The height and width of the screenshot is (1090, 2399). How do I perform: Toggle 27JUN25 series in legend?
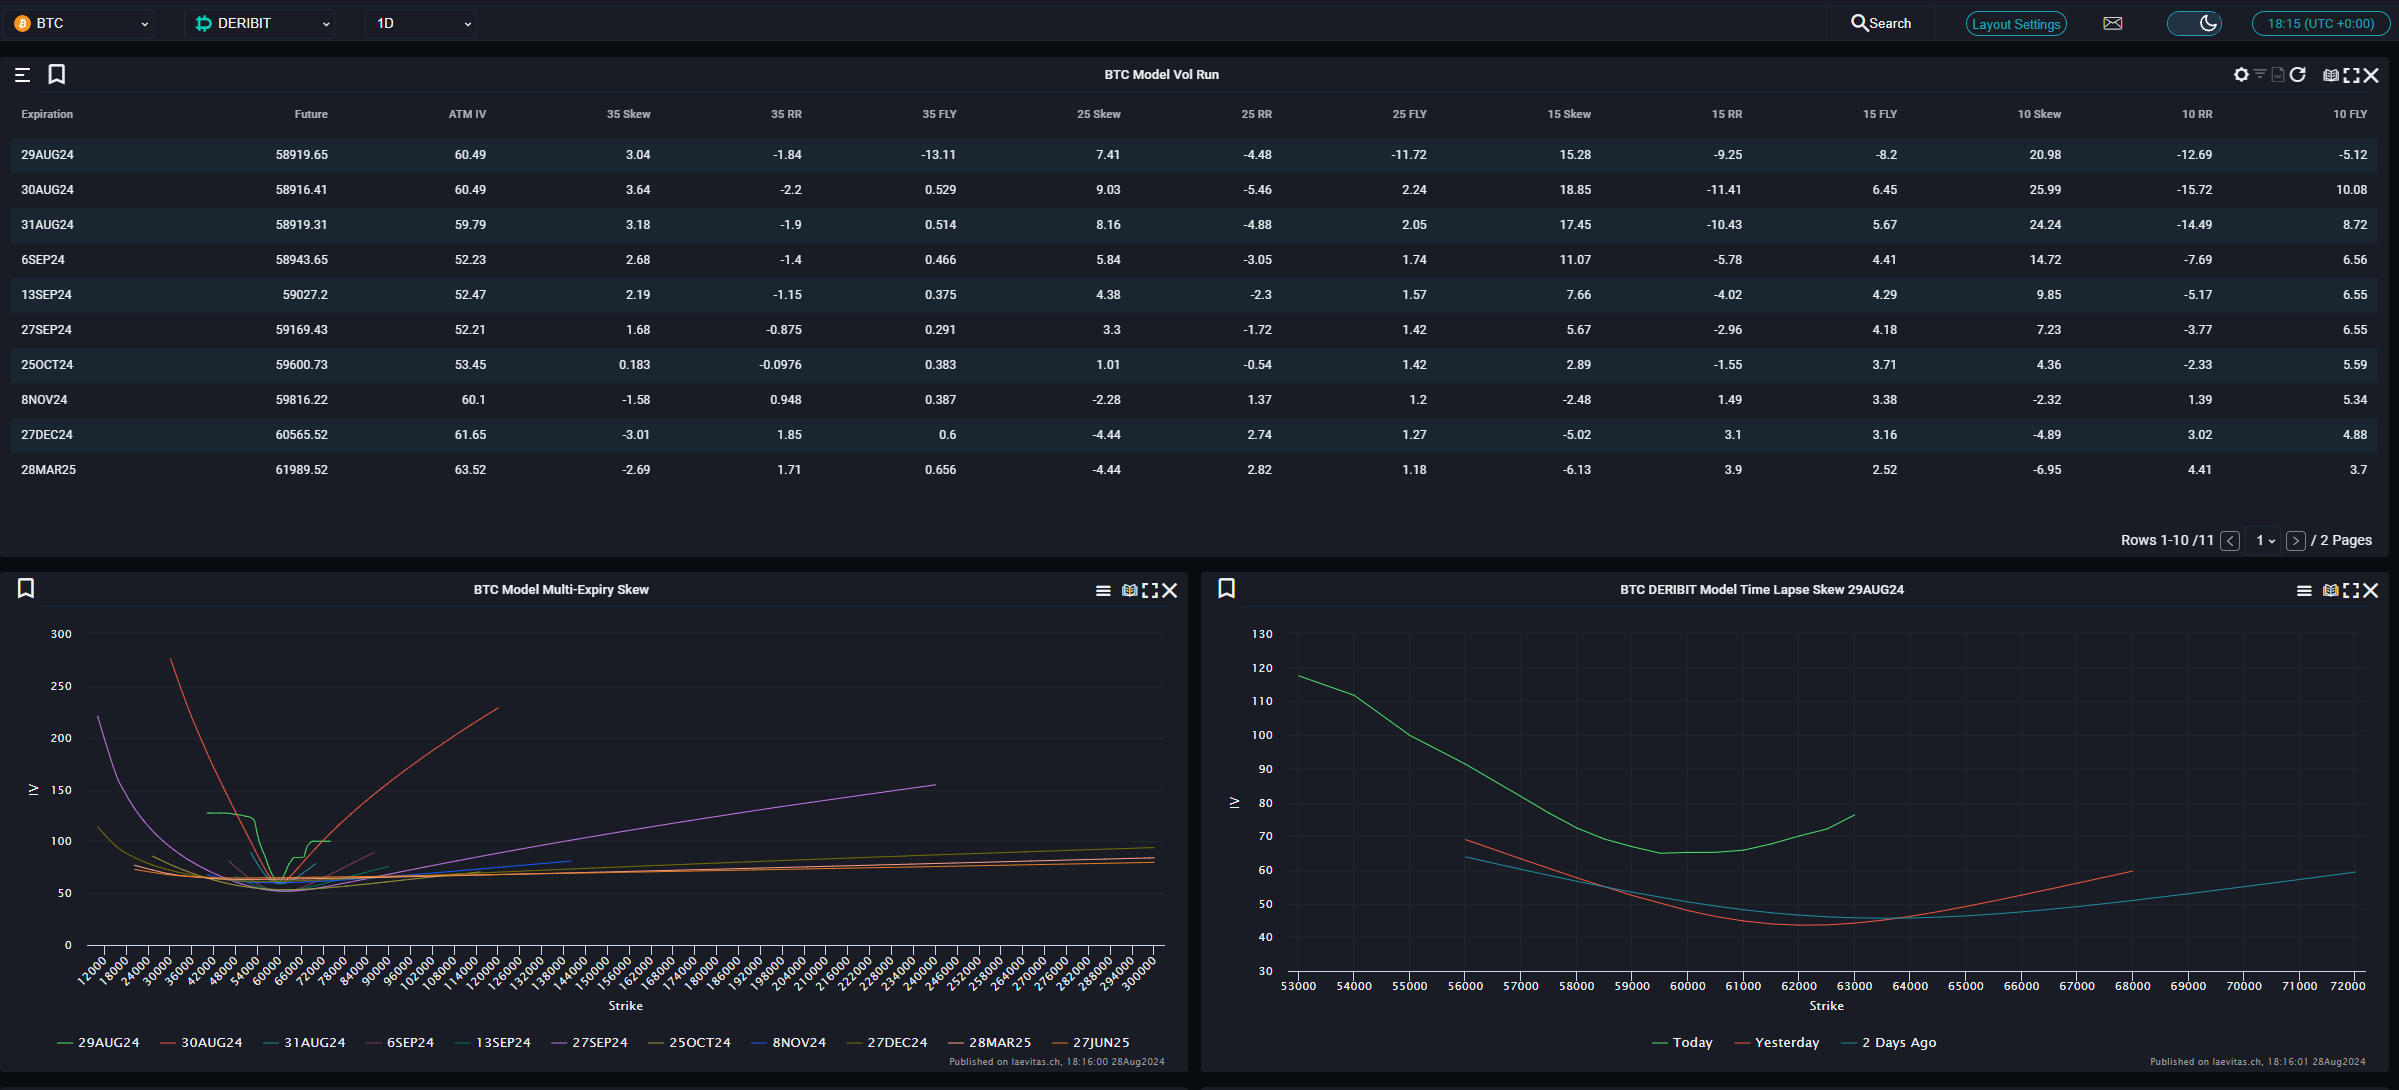point(1091,1043)
